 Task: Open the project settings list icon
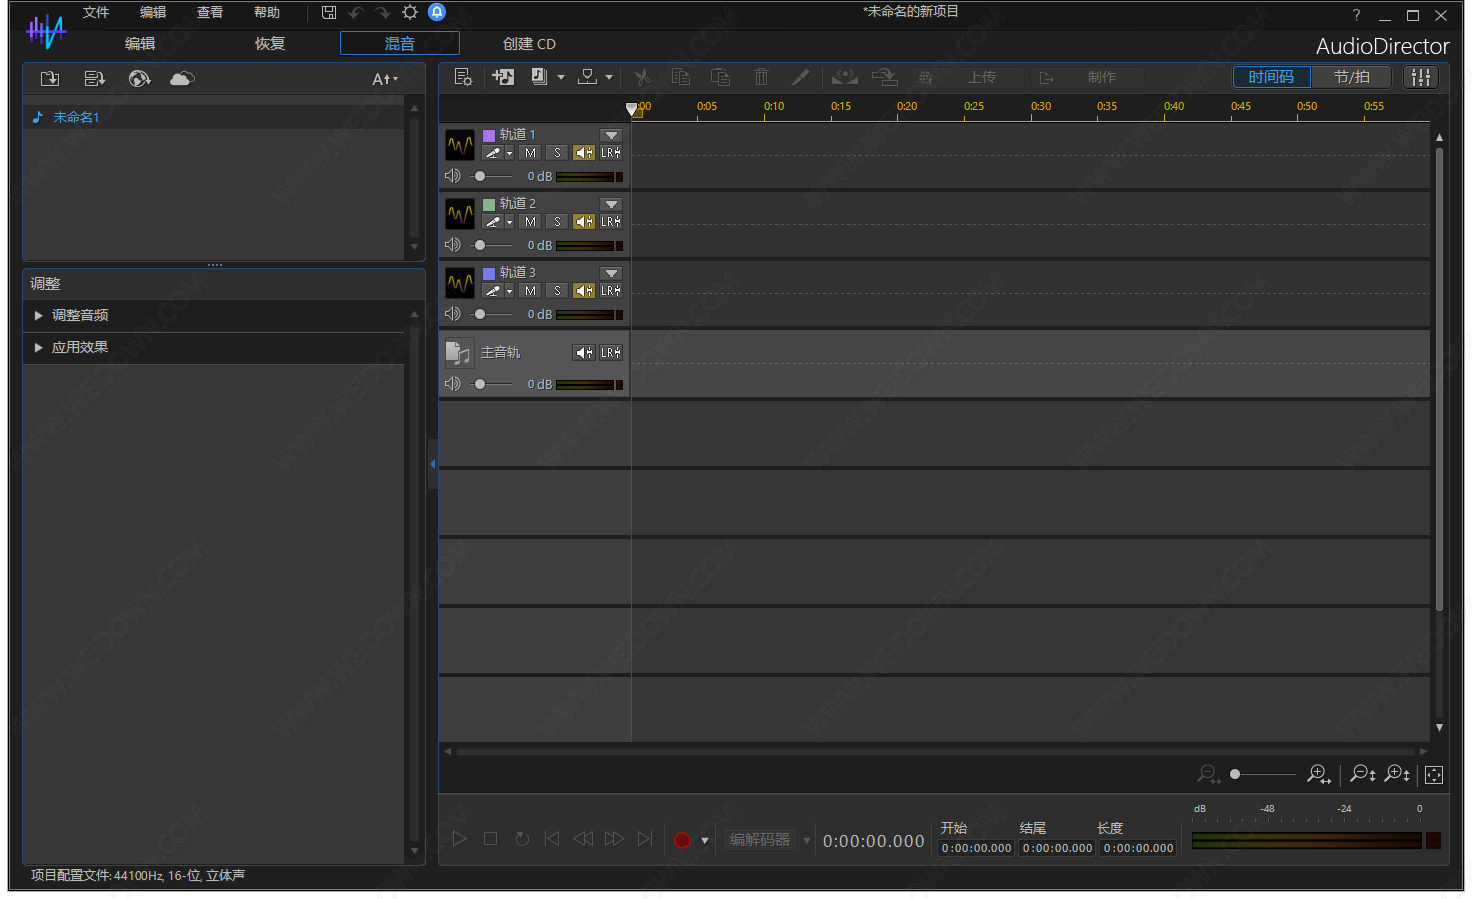coord(463,77)
